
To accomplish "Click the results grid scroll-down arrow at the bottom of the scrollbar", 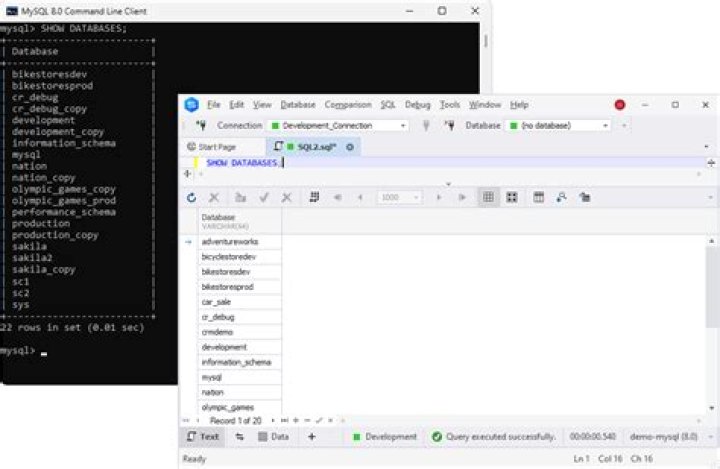I will [x=712, y=408].
